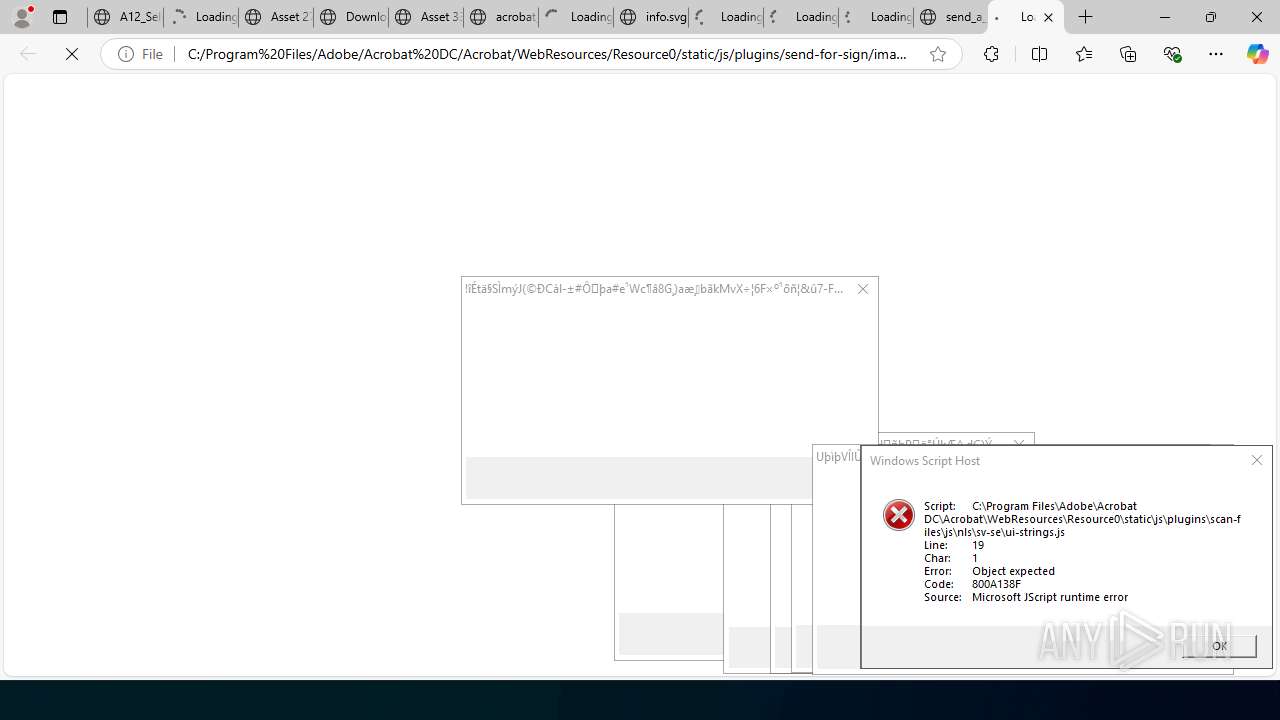
Task: Switch to the A12_Sel tab
Action: (126, 17)
